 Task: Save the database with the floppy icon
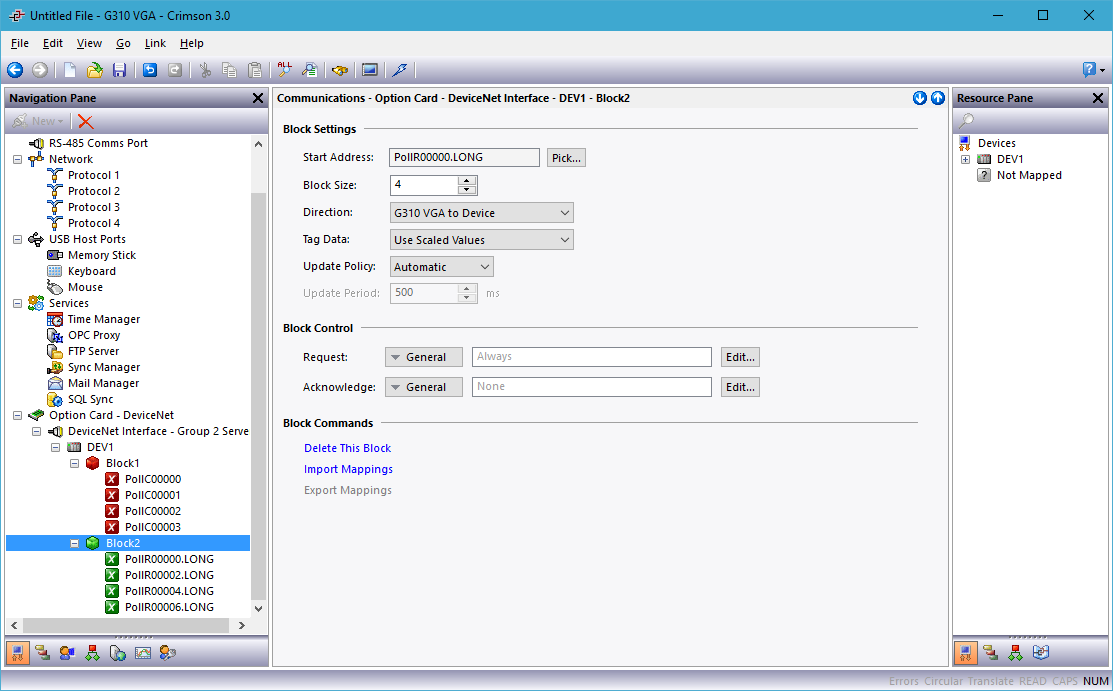pos(119,70)
